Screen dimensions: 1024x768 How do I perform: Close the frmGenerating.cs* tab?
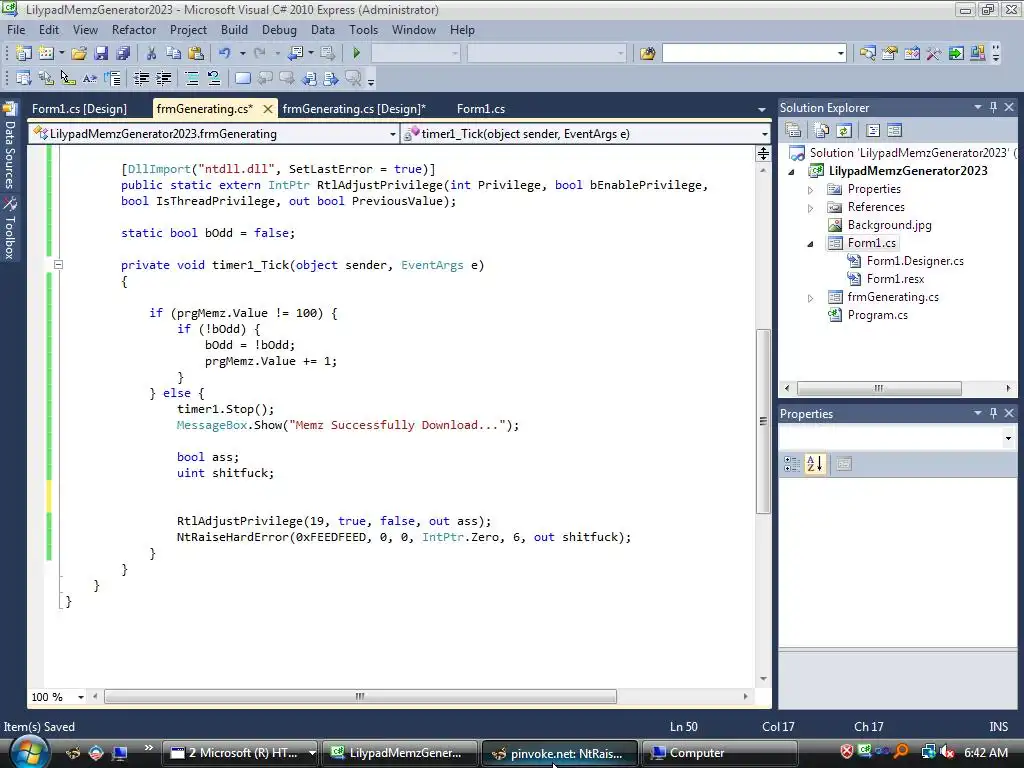coord(267,109)
